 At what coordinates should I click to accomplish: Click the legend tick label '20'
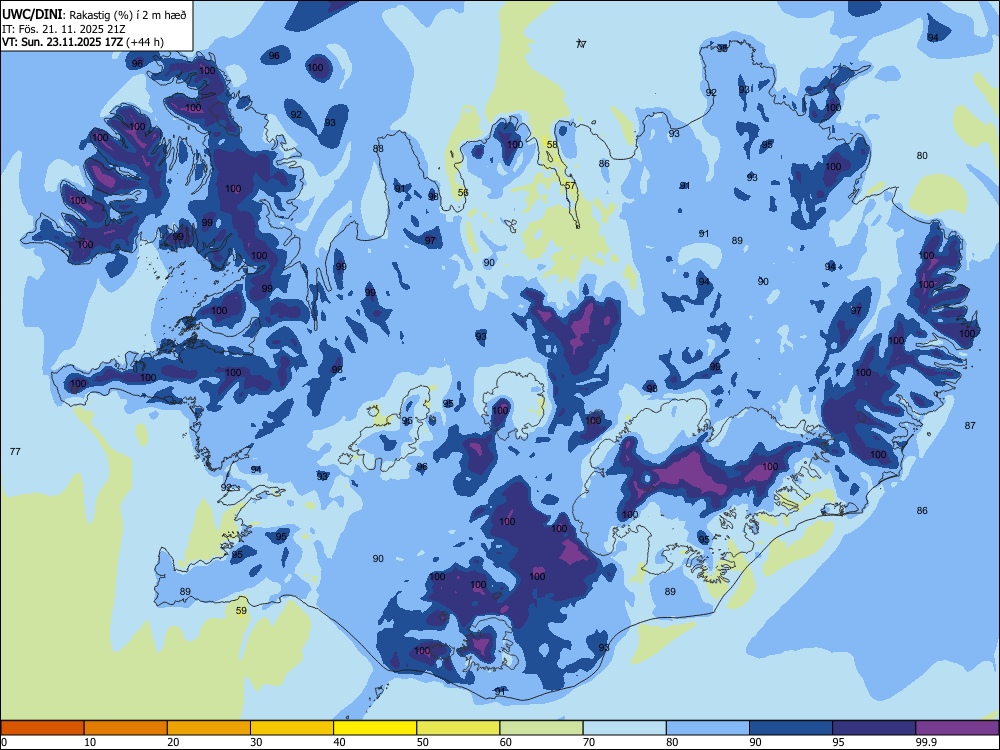click(173, 742)
